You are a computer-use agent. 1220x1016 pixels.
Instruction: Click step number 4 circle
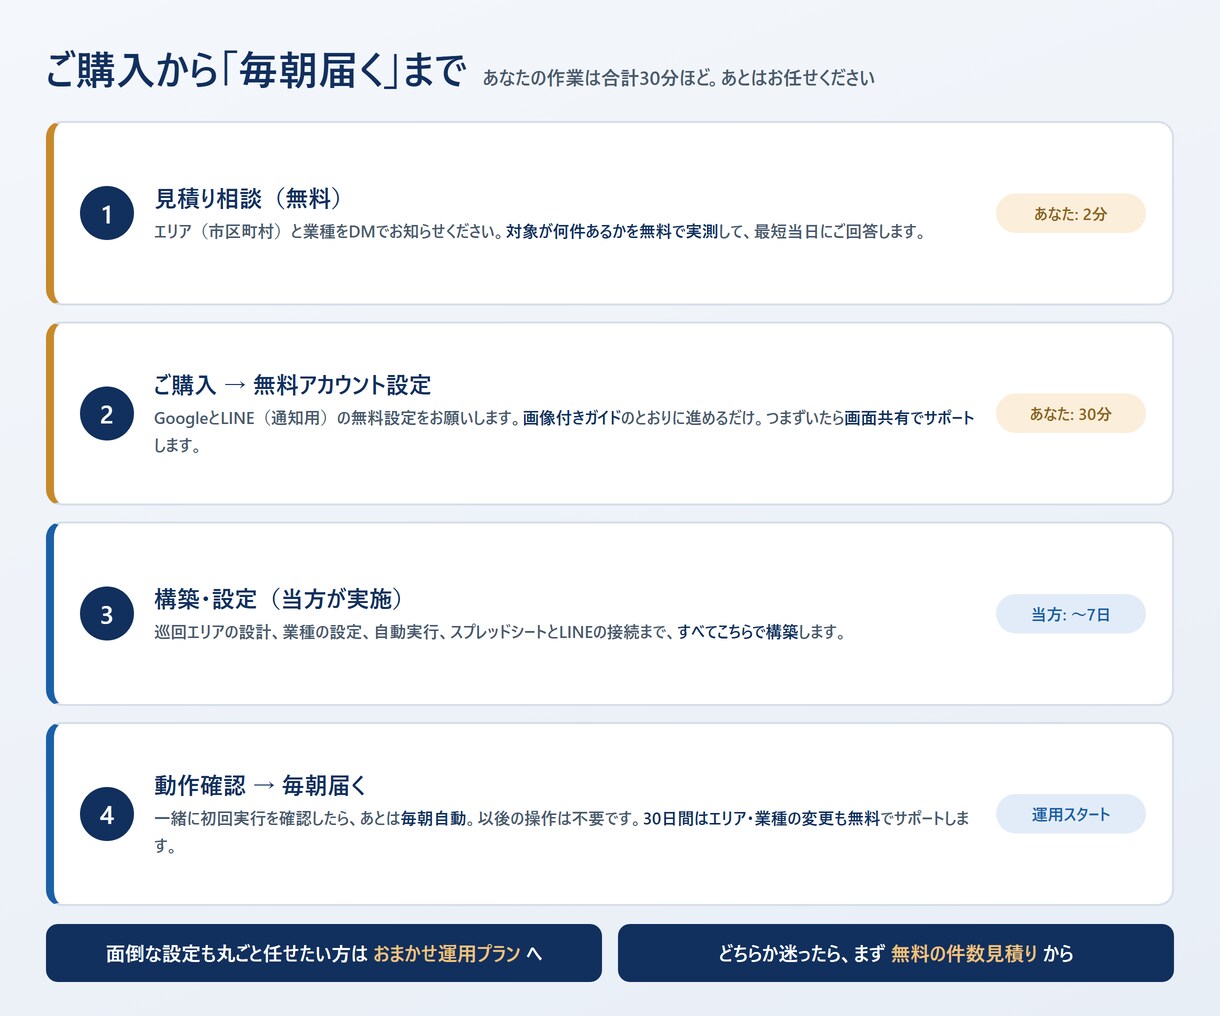point(107,814)
